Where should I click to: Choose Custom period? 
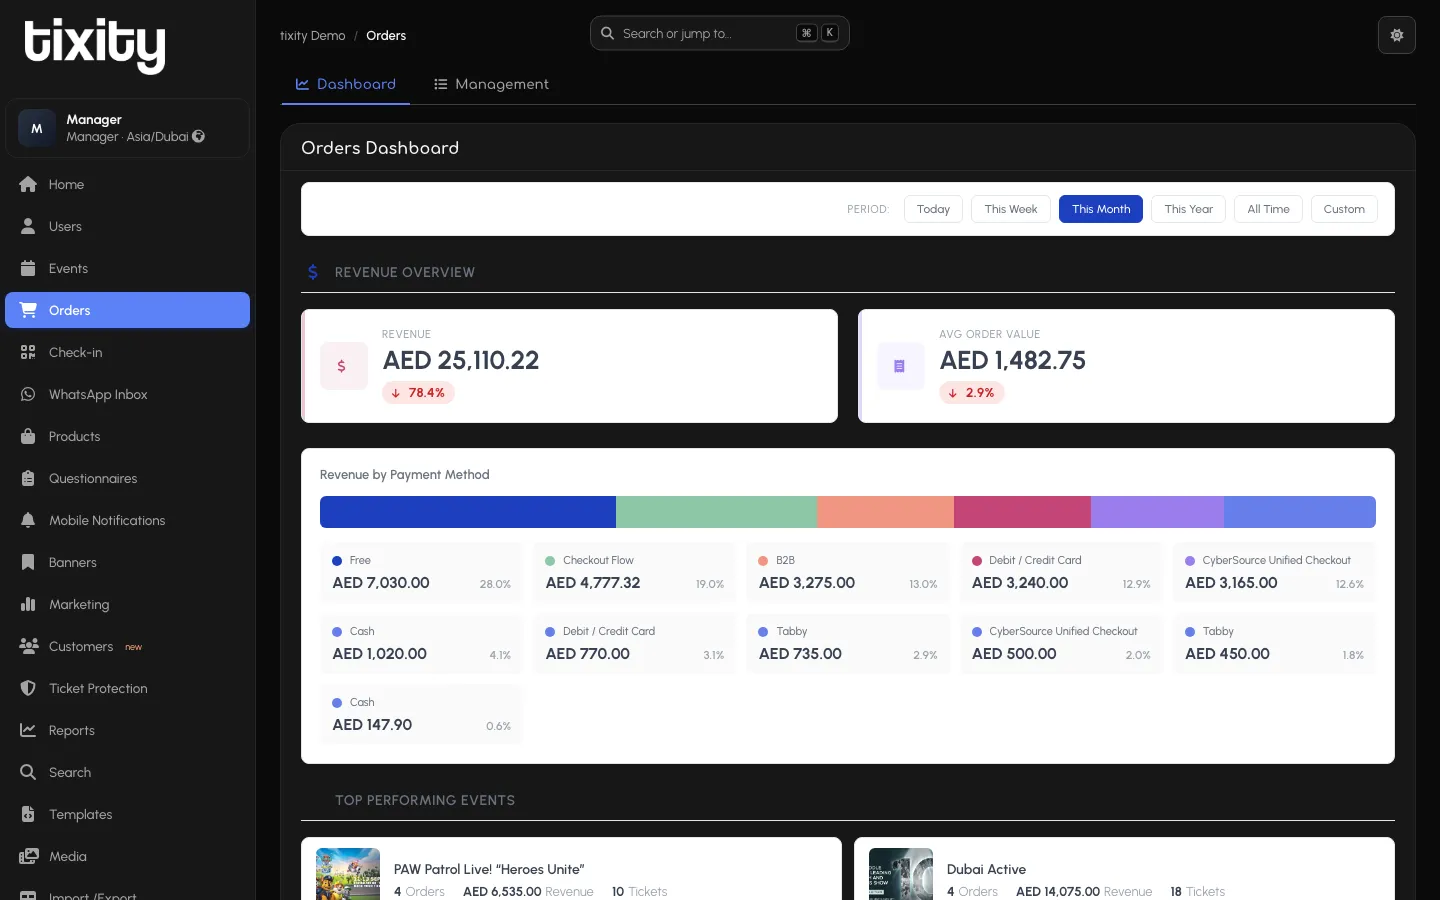click(x=1344, y=209)
